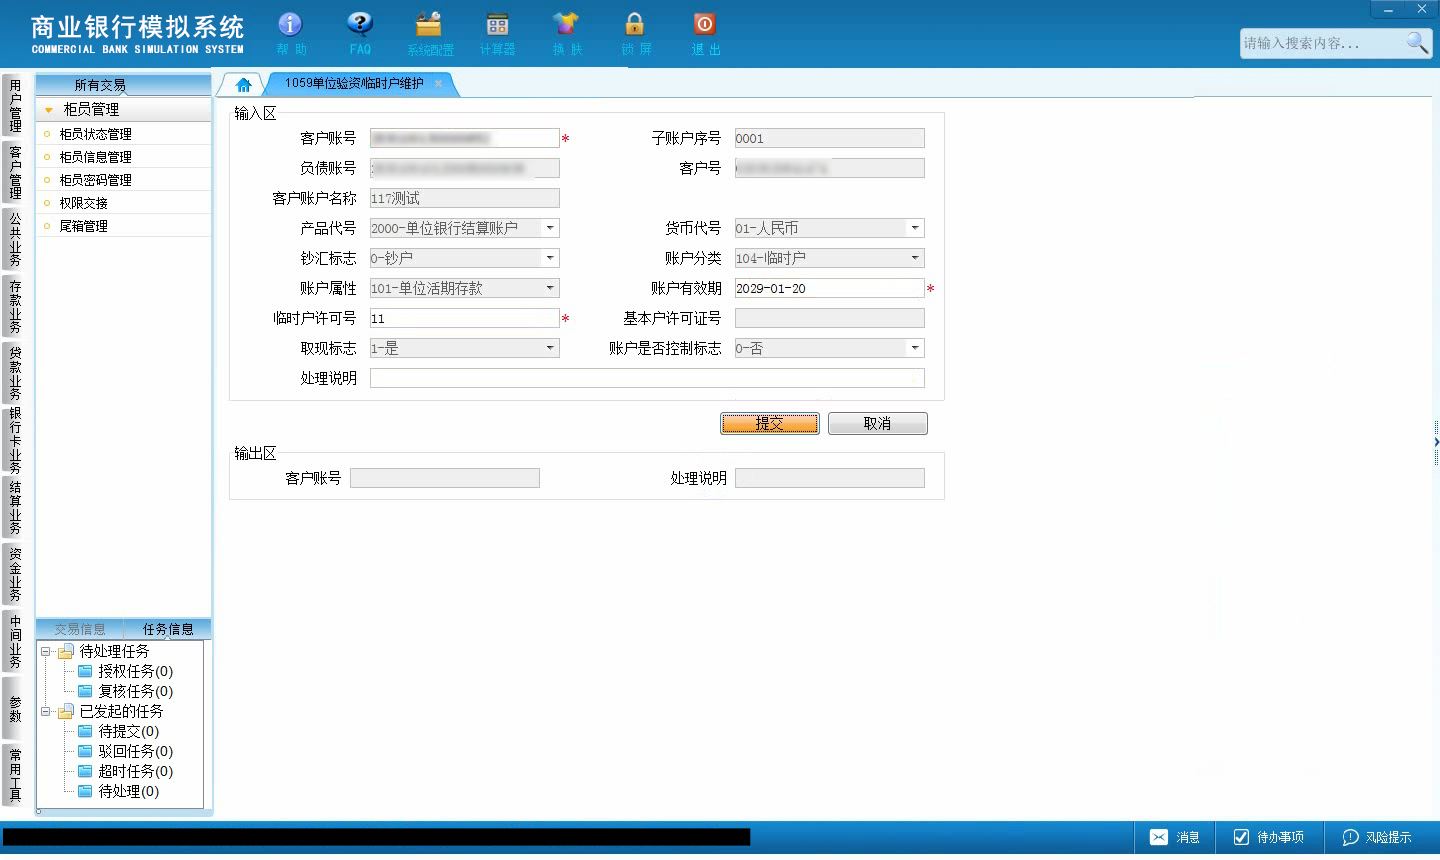This screenshot has height=860, width=1440.
Task: Collapse the 已发起的任务 tree node
Action: tap(45, 711)
